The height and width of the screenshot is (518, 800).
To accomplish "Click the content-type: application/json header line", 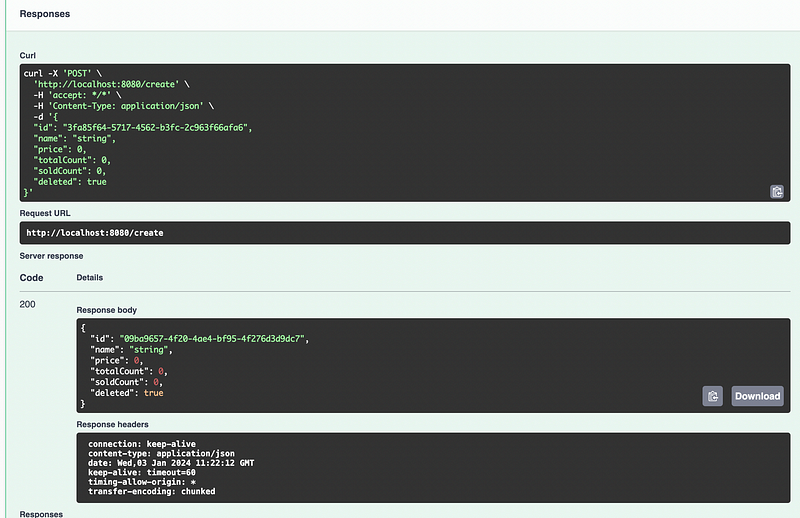I will click(x=160, y=455).
